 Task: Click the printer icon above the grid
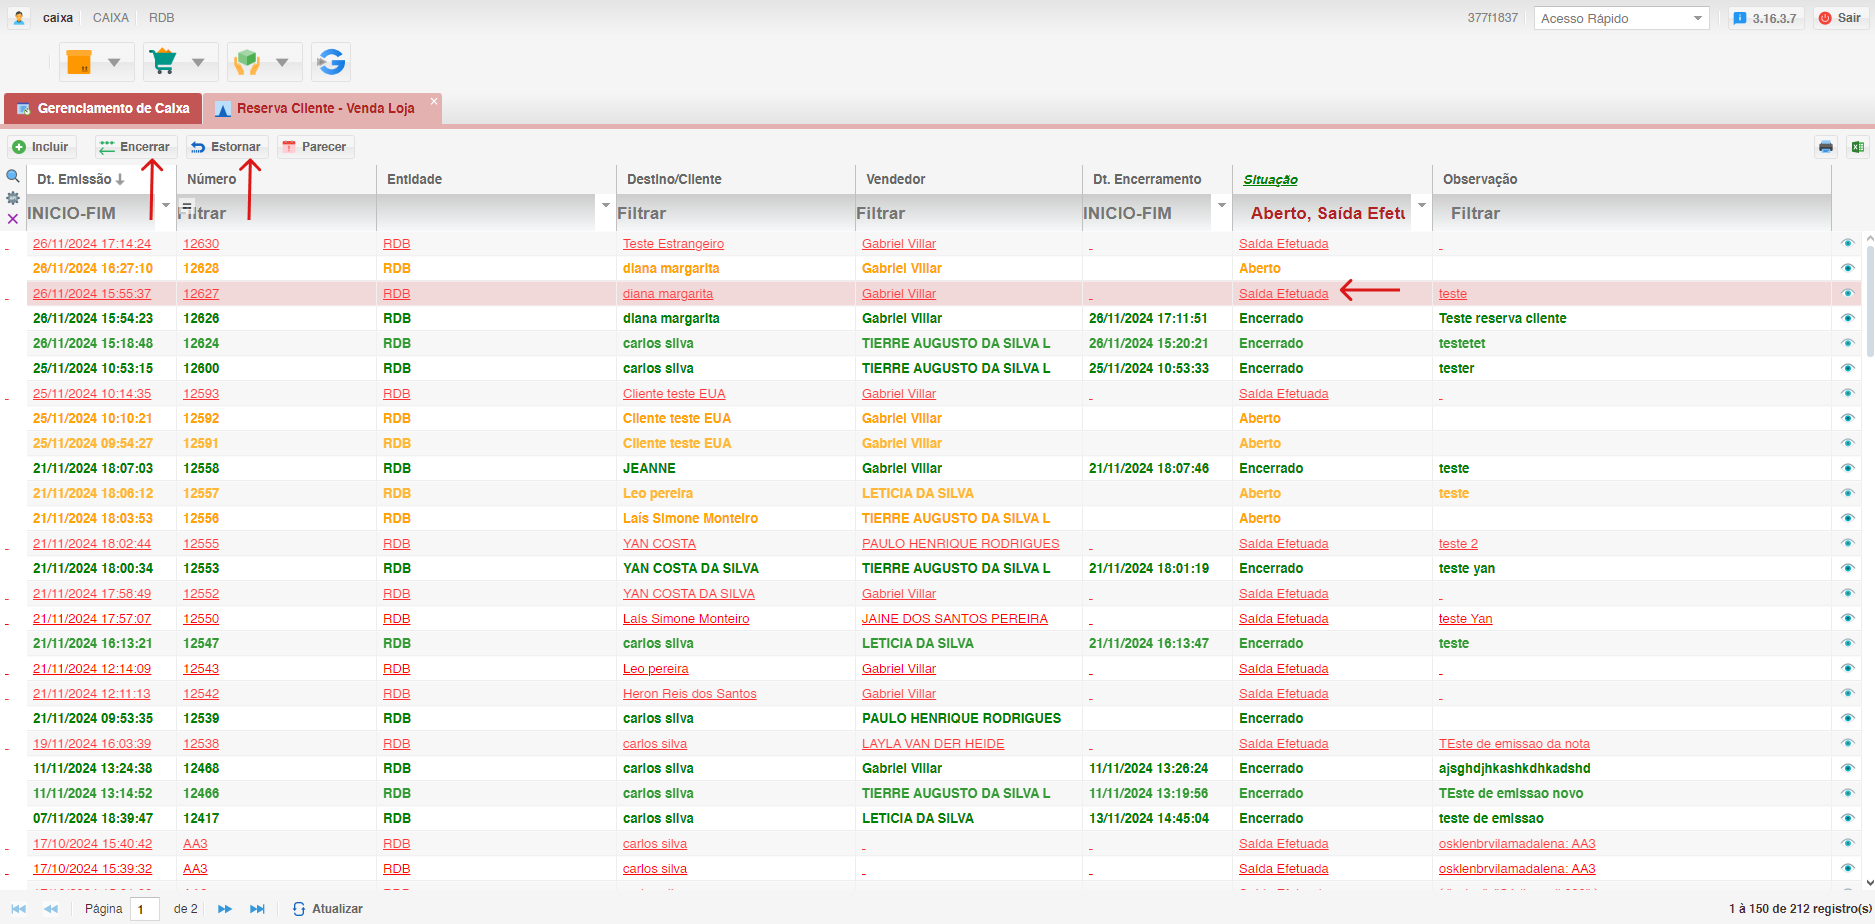tap(1826, 147)
